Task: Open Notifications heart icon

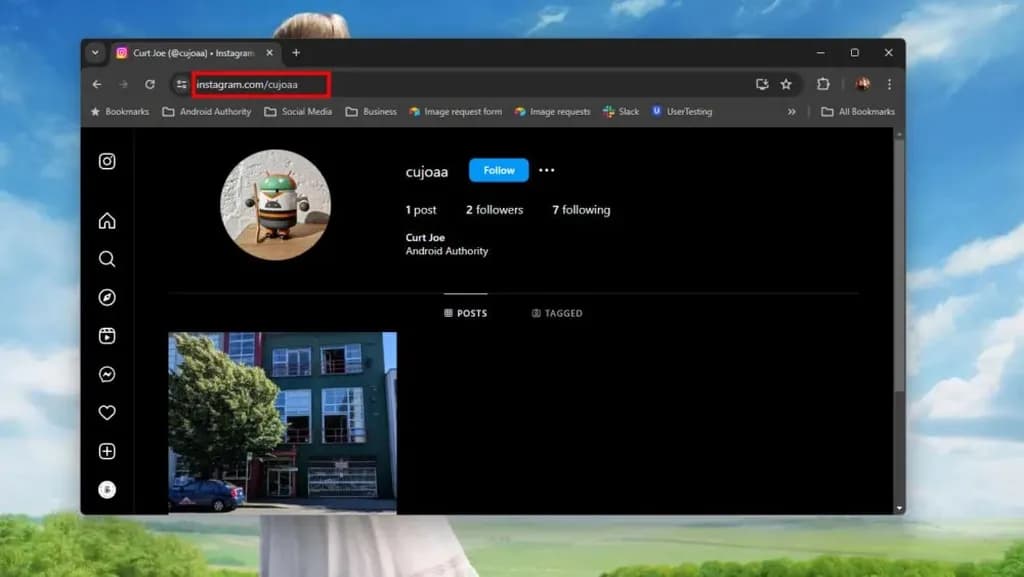Action: click(x=107, y=412)
